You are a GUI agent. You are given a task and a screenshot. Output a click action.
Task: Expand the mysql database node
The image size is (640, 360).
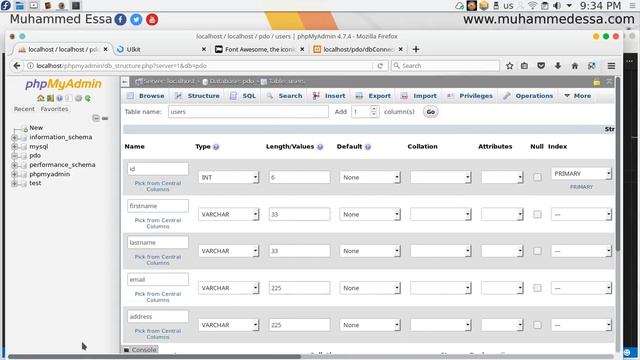[x=14, y=147]
